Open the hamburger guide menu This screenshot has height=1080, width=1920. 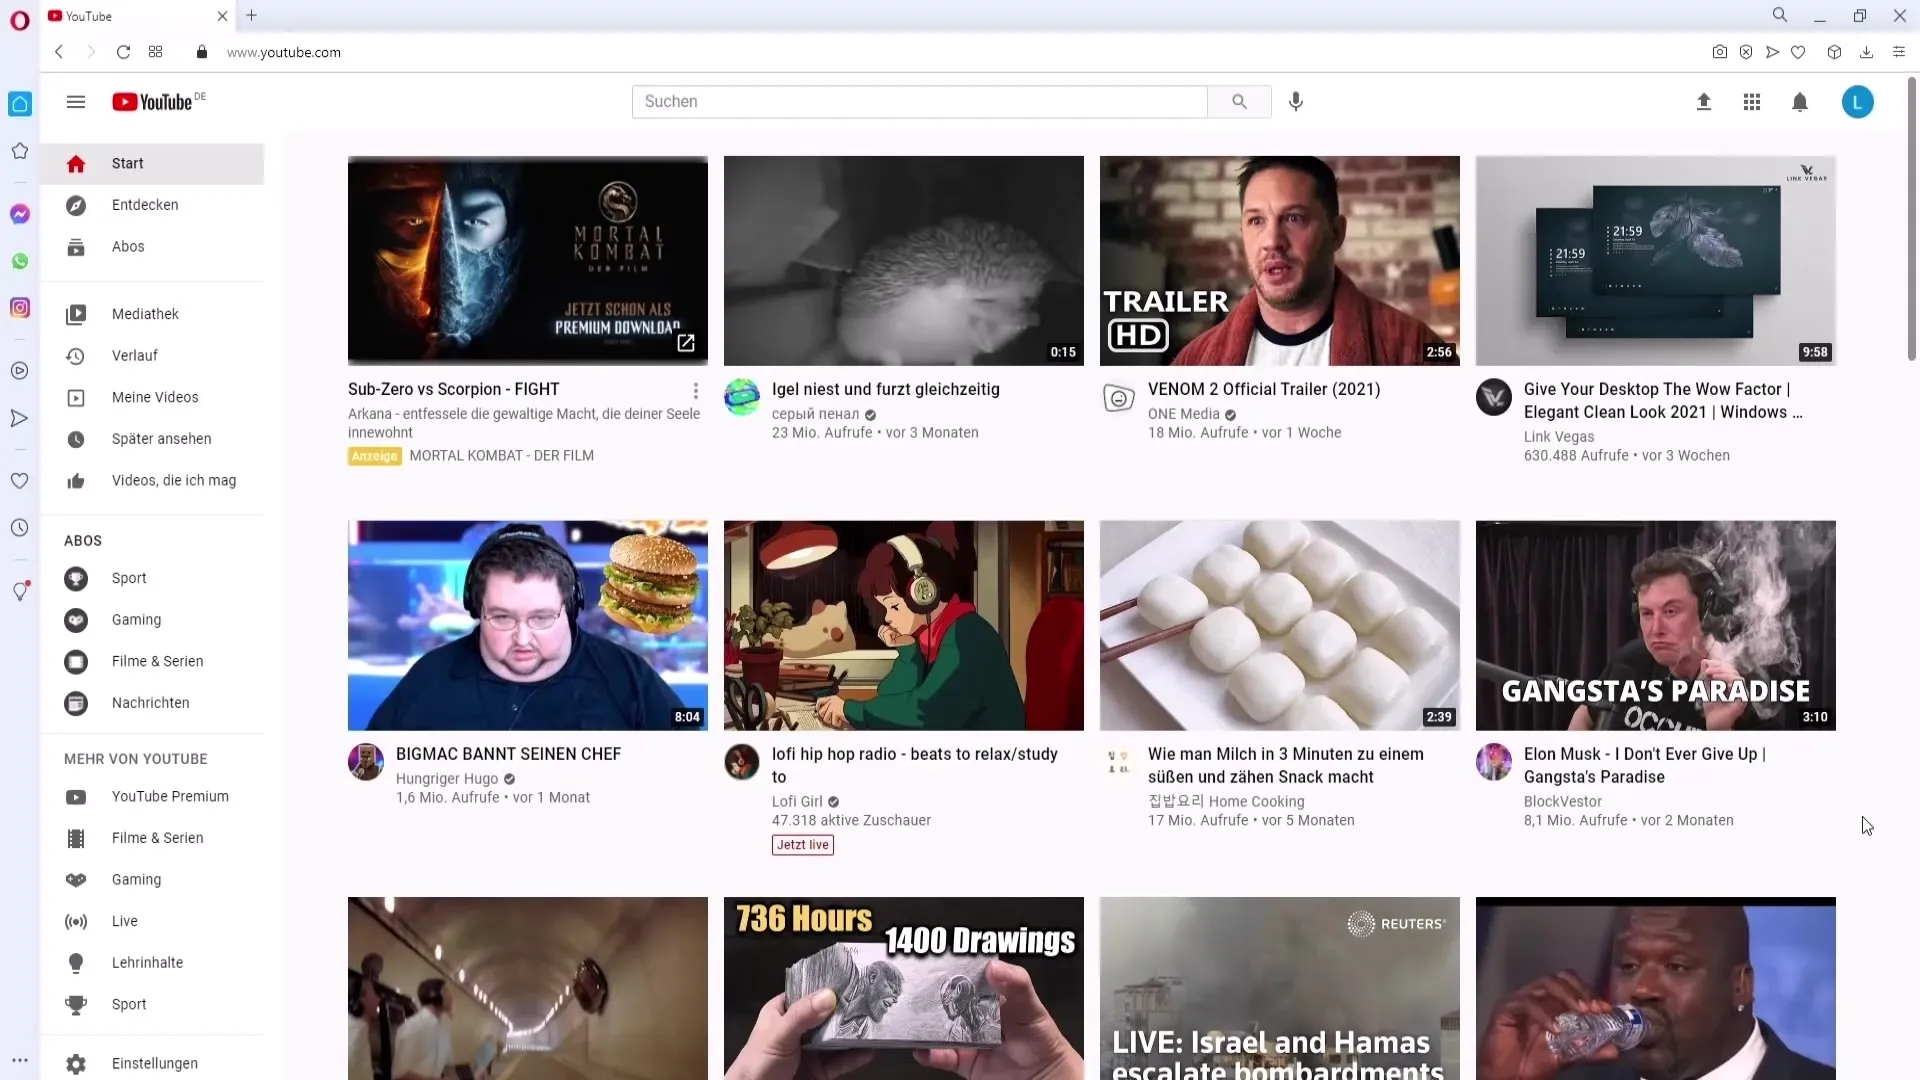click(x=76, y=102)
